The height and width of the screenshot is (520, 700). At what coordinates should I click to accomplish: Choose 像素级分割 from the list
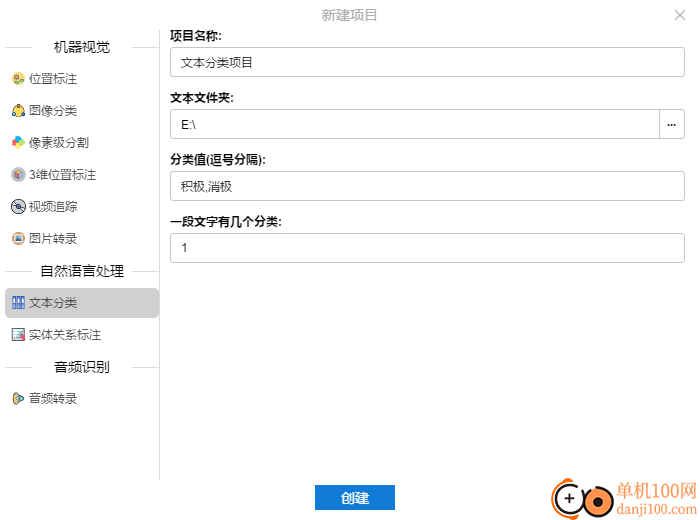pos(82,143)
